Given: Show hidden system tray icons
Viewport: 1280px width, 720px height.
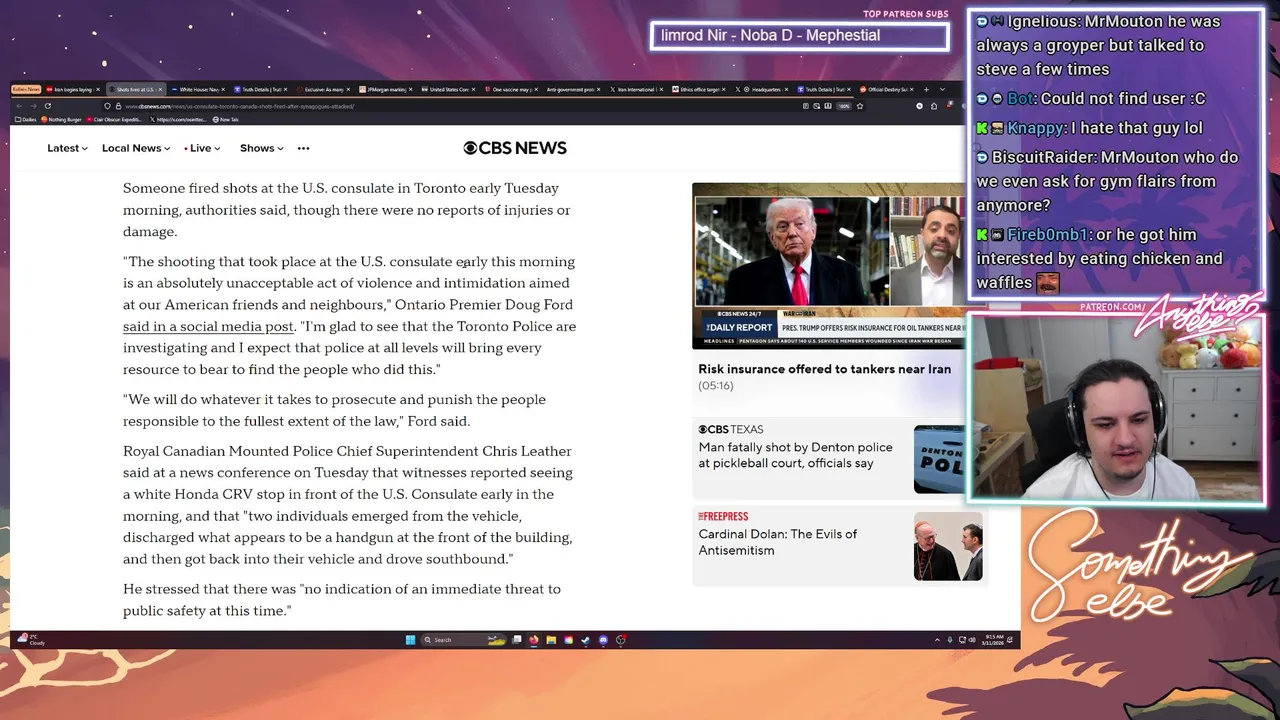Looking at the screenshot, I should [x=937, y=640].
